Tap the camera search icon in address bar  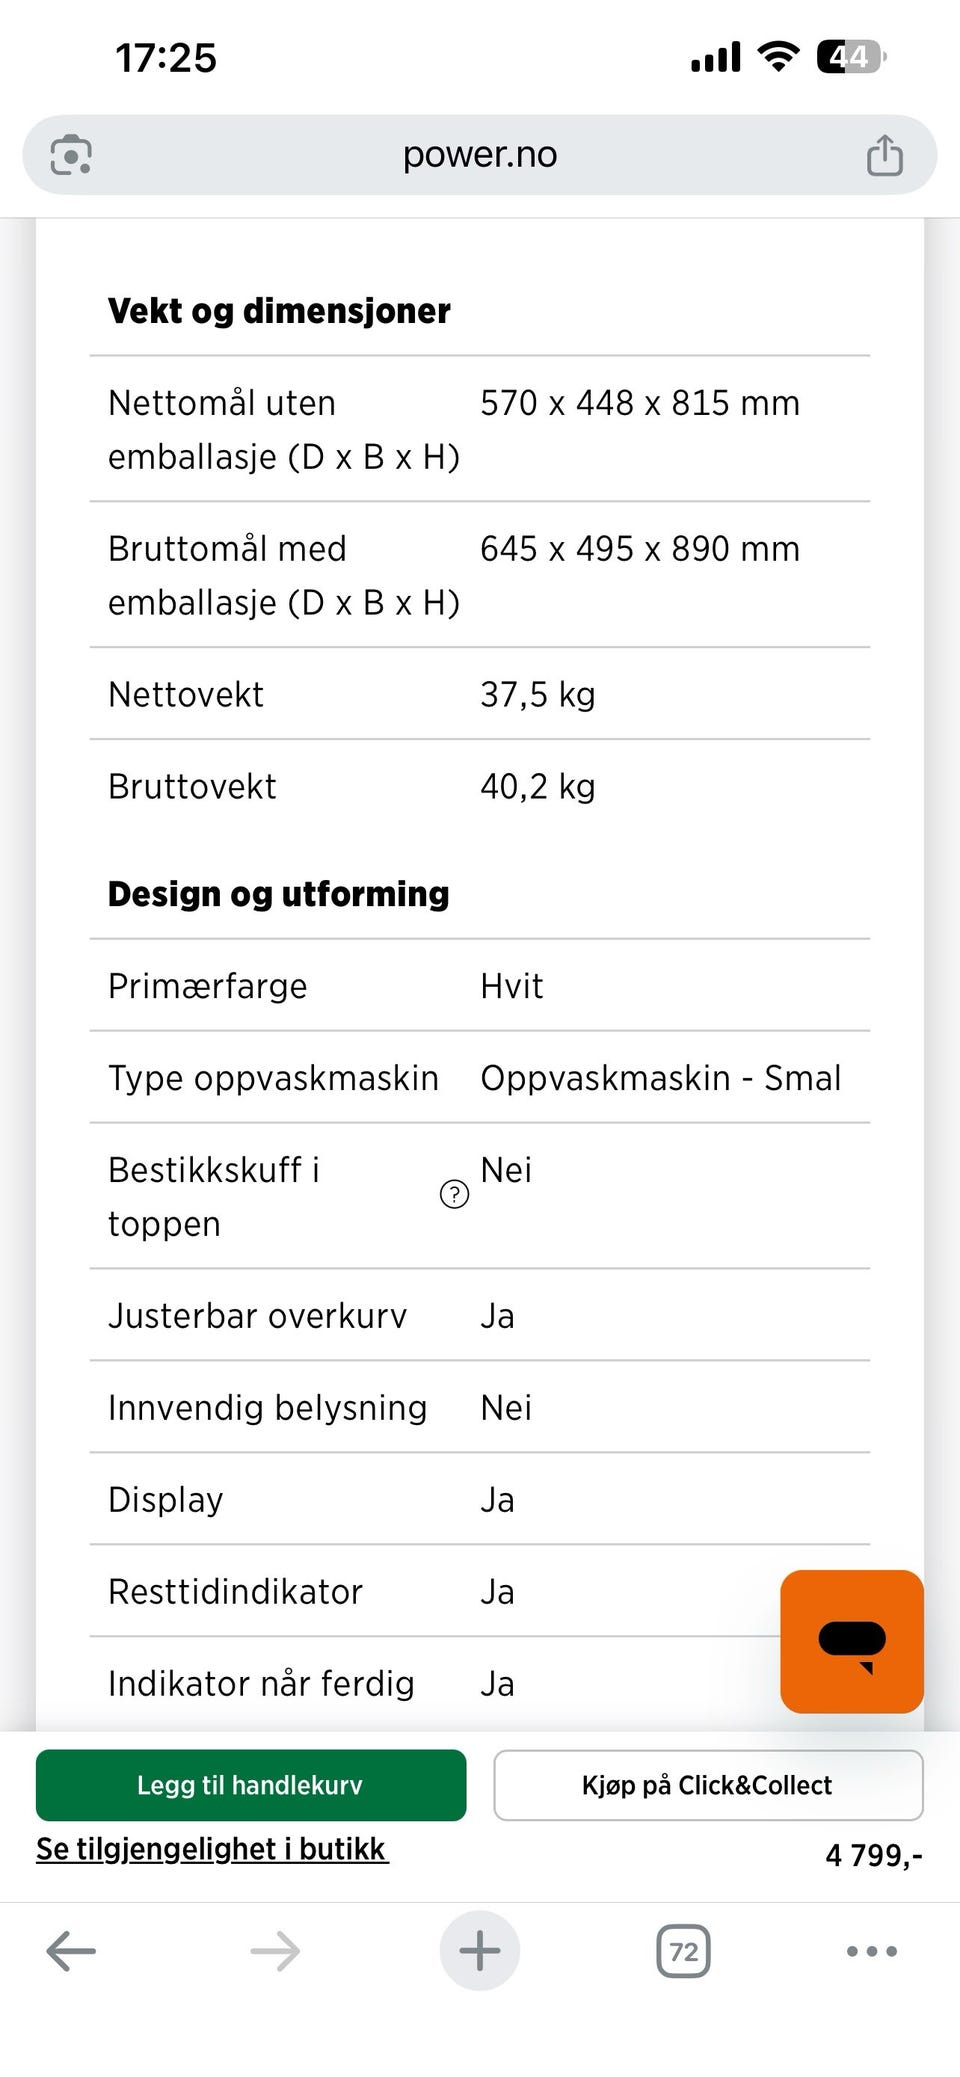pyautogui.click(x=71, y=155)
